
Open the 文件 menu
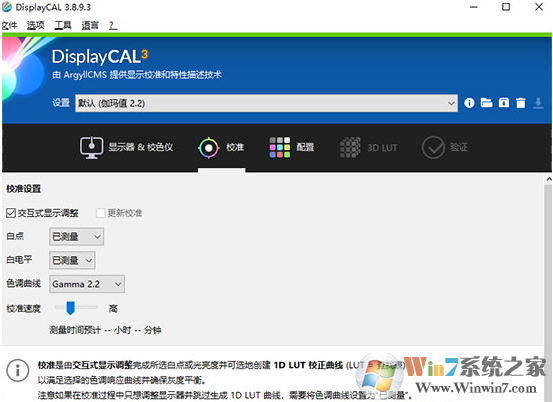pos(10,25)
